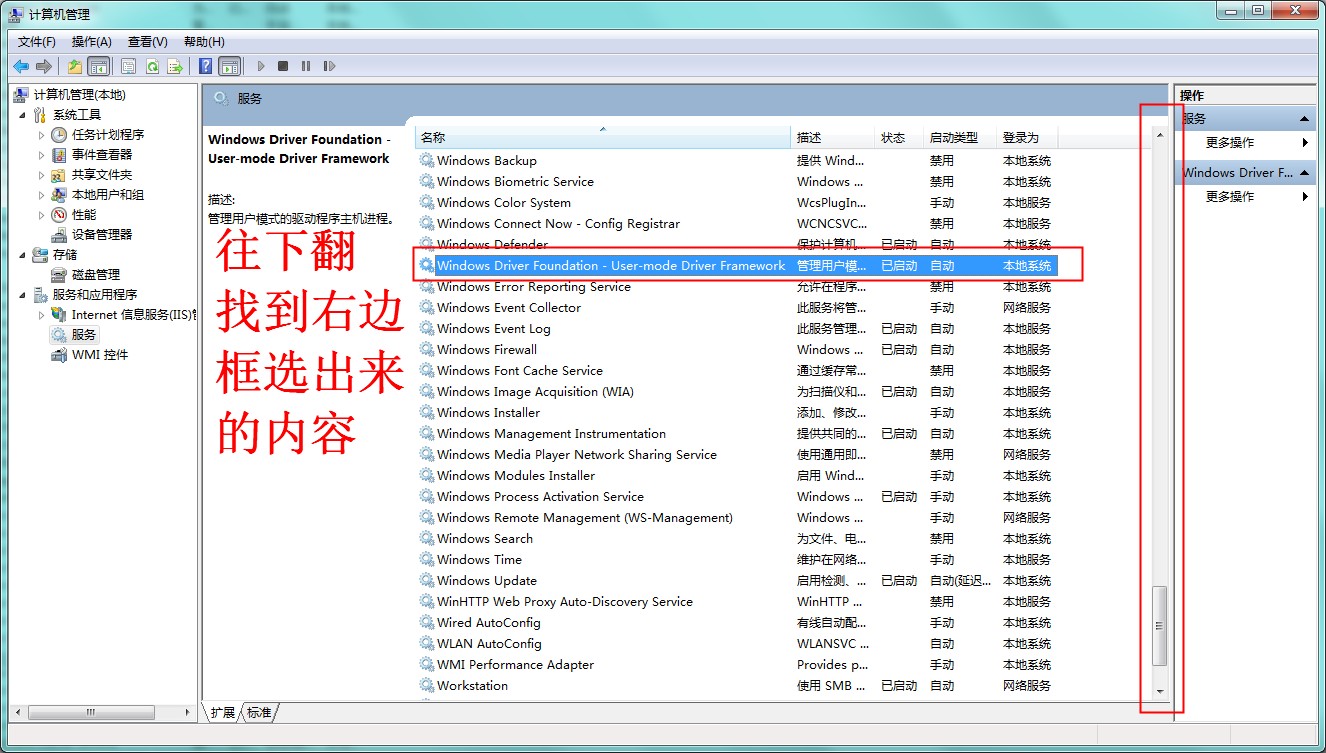Collapse the 服务 section in 操作 pane
This screenshot has height=753, width=1326.
(1304, 118)
